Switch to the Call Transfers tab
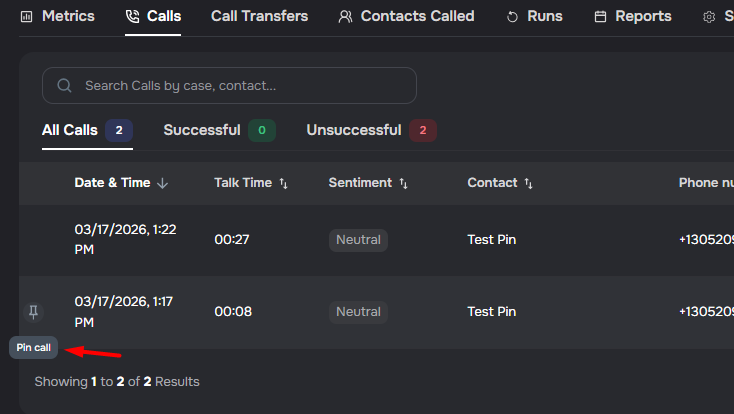This screenshot has height=414, width=734. [x=259, y=17]
